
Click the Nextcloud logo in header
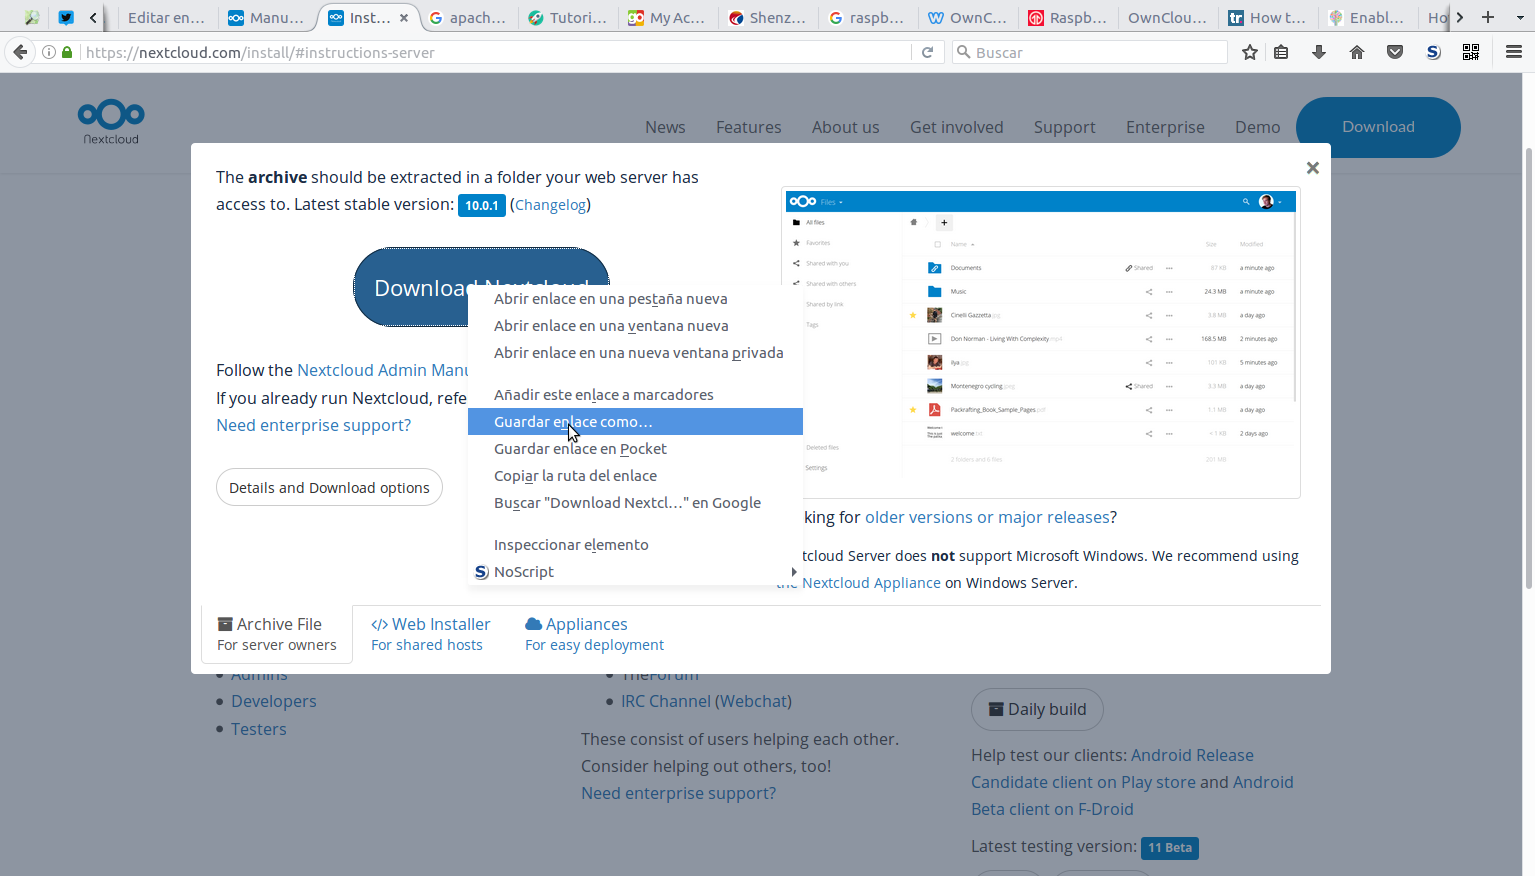[x=111, y=122]
